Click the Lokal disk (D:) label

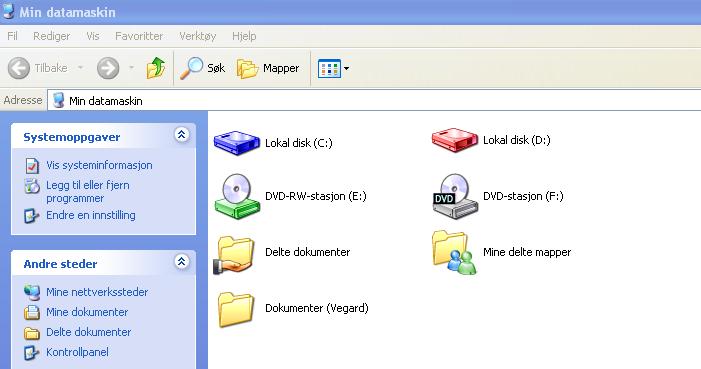tap(517, 140)
